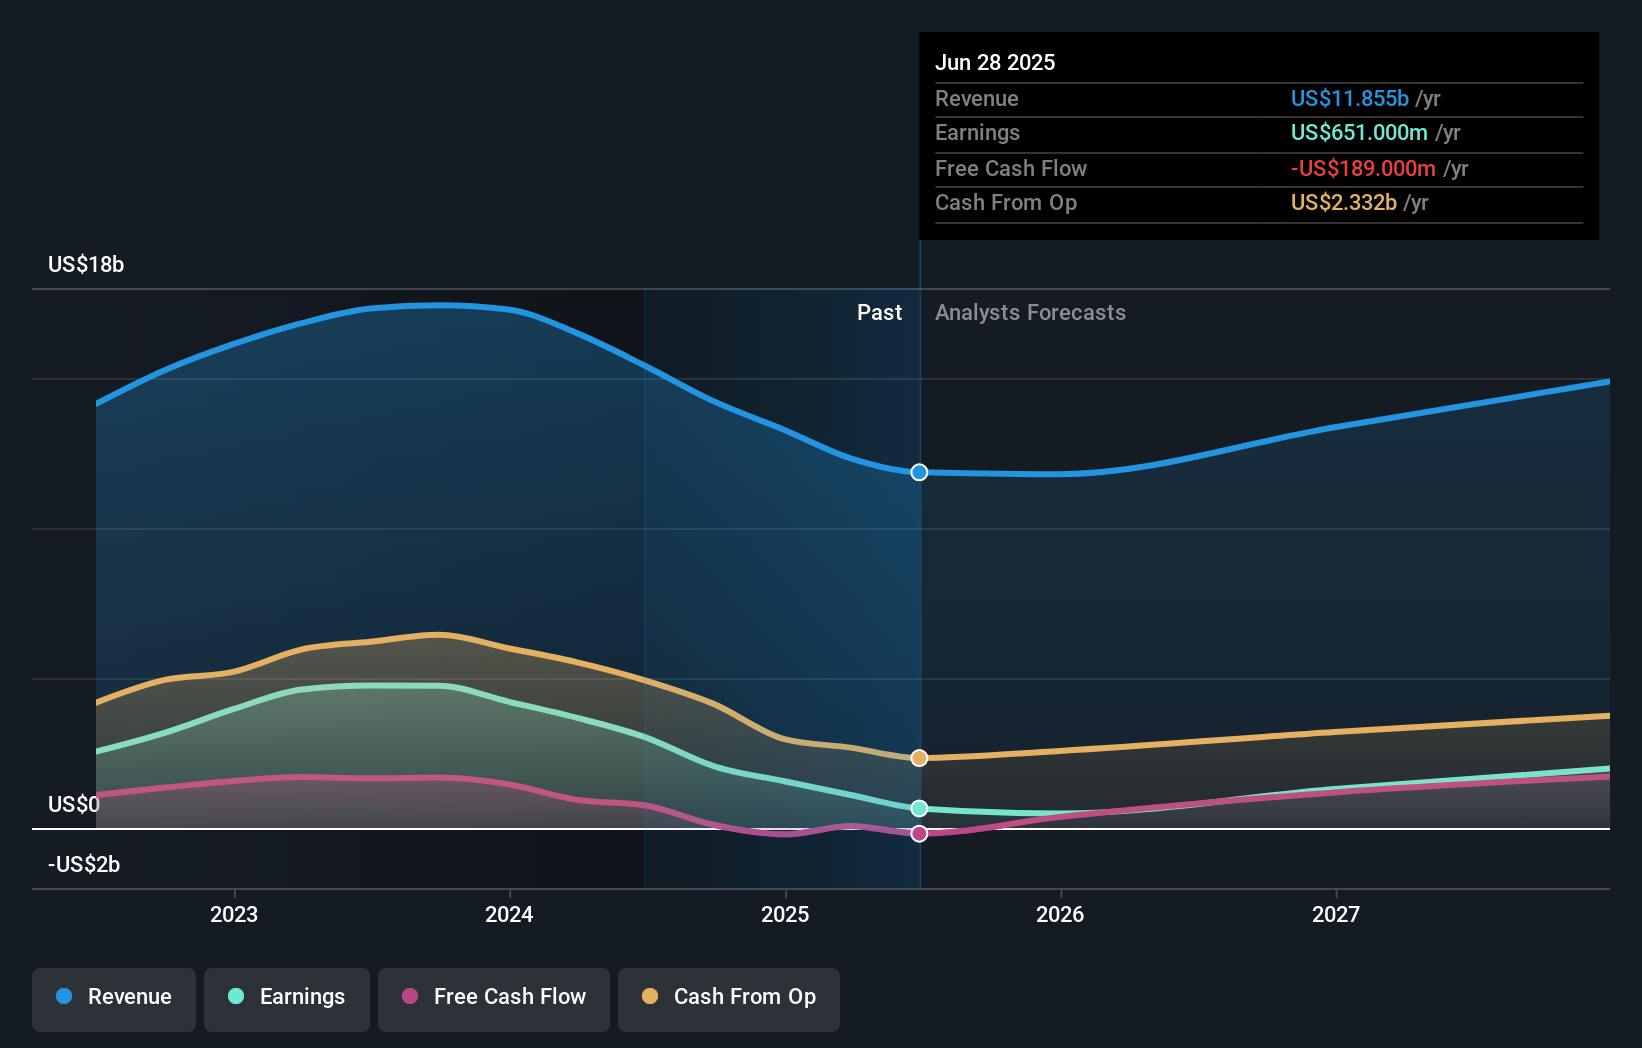Click the 2025 axis label

click(785, 913)
